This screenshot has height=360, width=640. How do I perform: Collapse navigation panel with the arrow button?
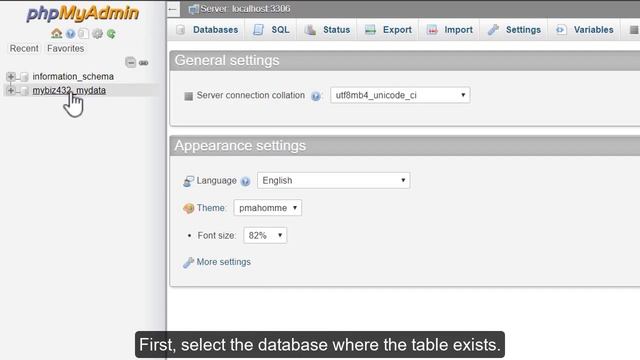coord(173,9)
